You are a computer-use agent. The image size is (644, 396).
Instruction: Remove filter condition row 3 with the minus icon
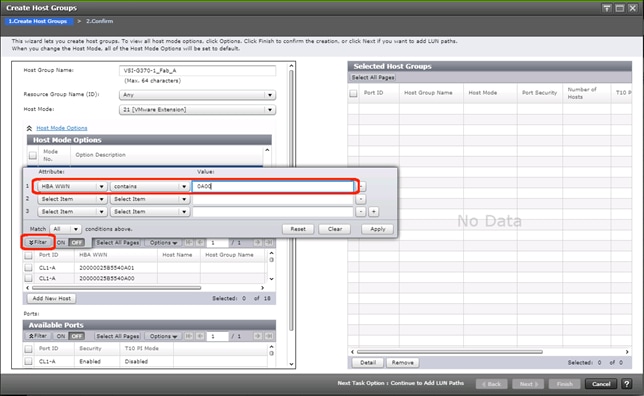[360, 212]
